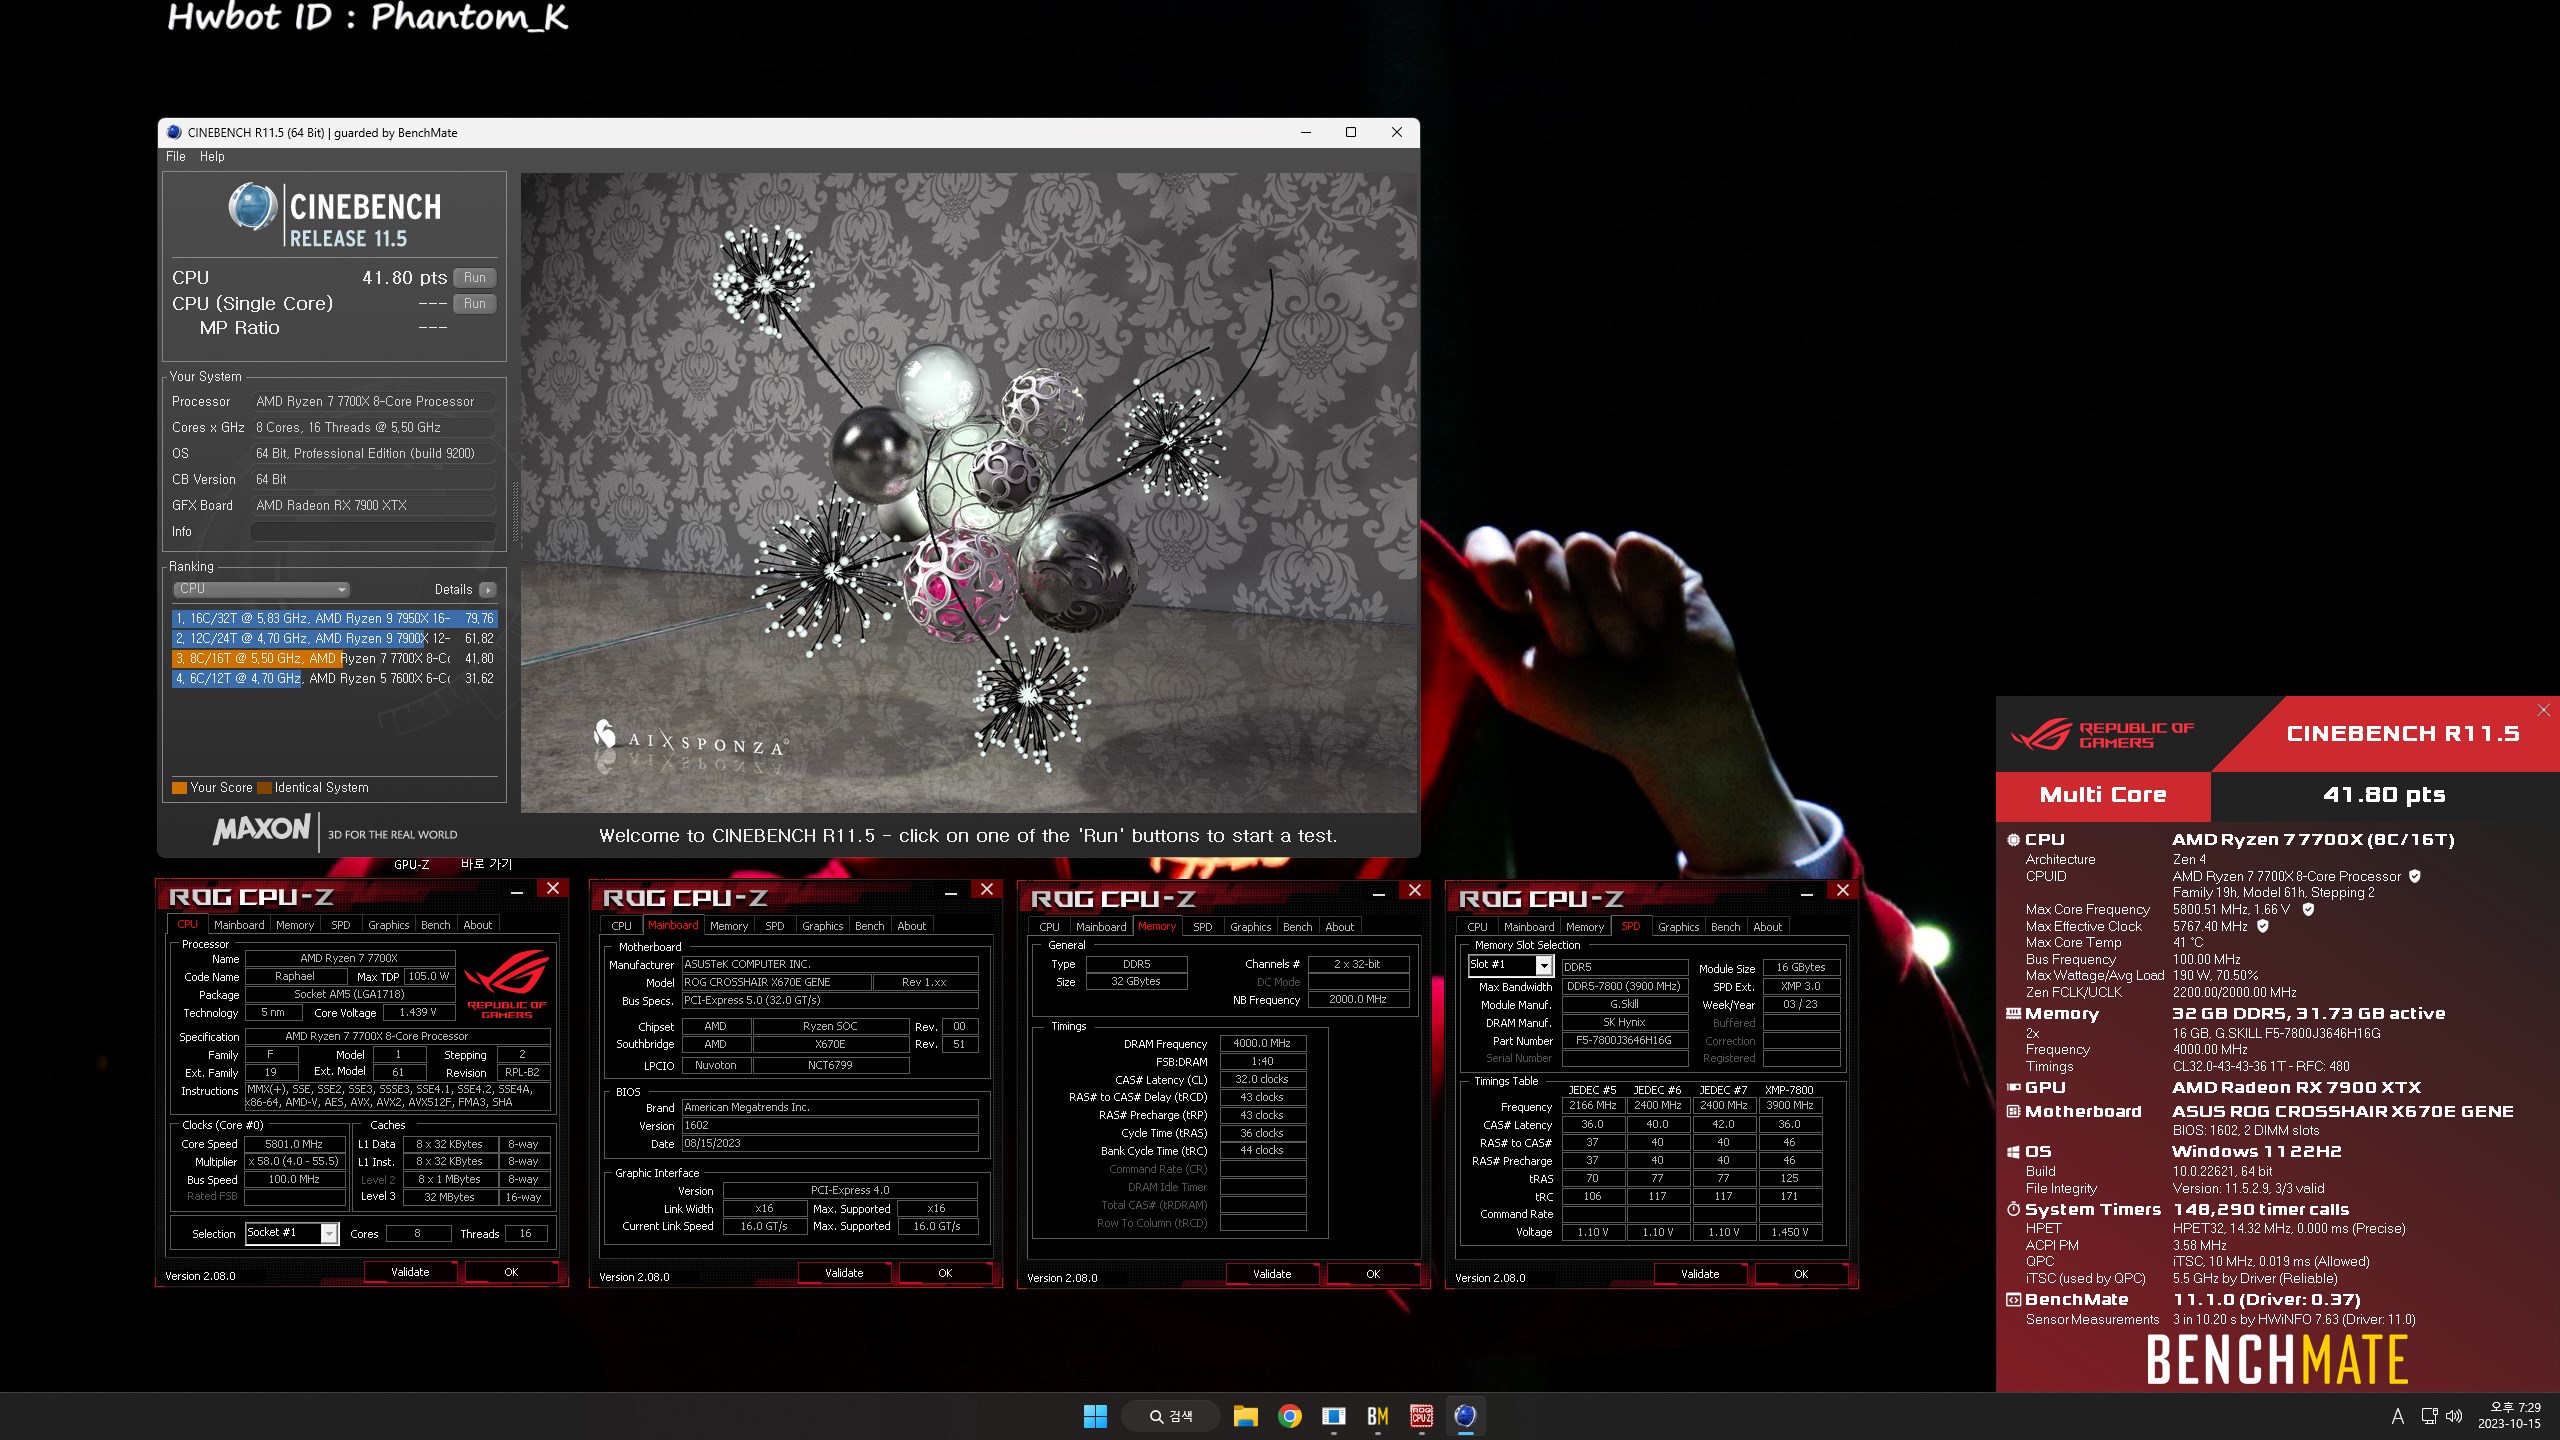This screenshot has height=1440, width=2560.
Task: Select the Ryzen 9 7950X ranking entry
Action: point(334,619)
